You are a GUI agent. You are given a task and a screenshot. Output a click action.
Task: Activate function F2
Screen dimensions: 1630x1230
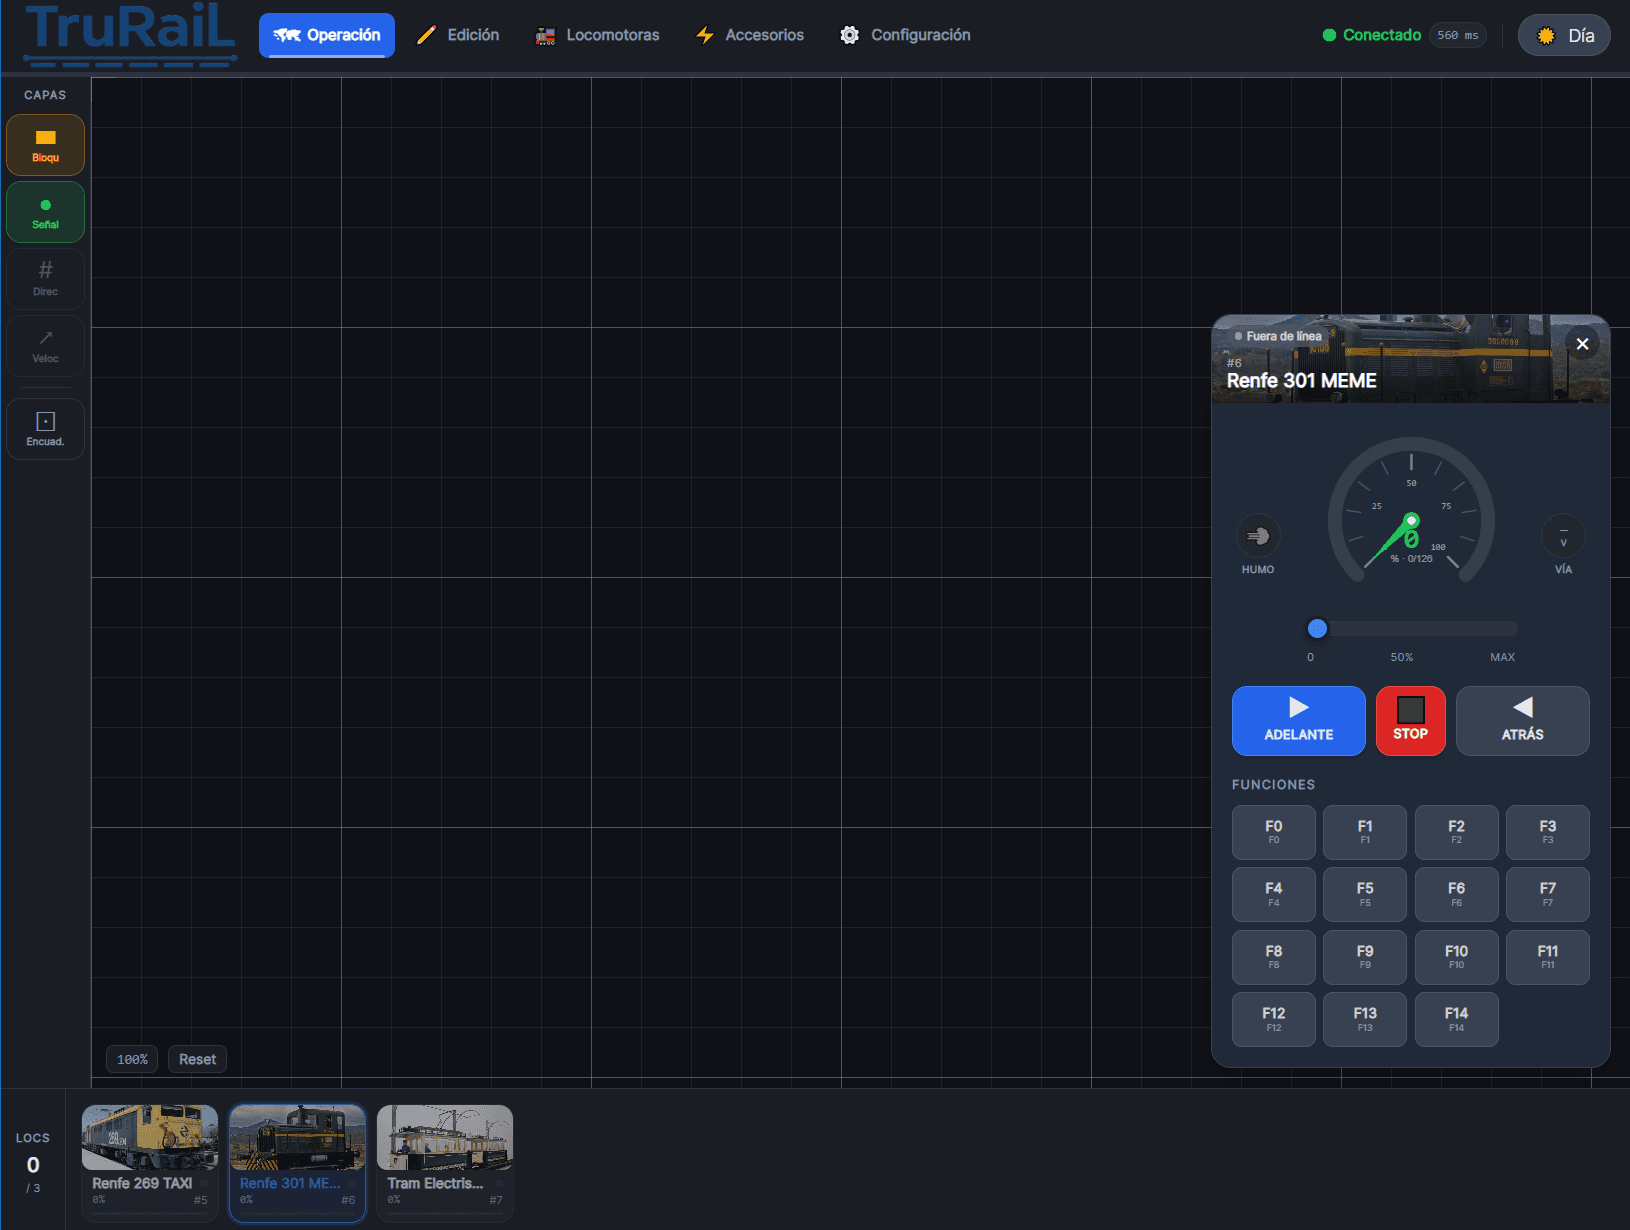pyautogui.click(x=1456, y=832)
